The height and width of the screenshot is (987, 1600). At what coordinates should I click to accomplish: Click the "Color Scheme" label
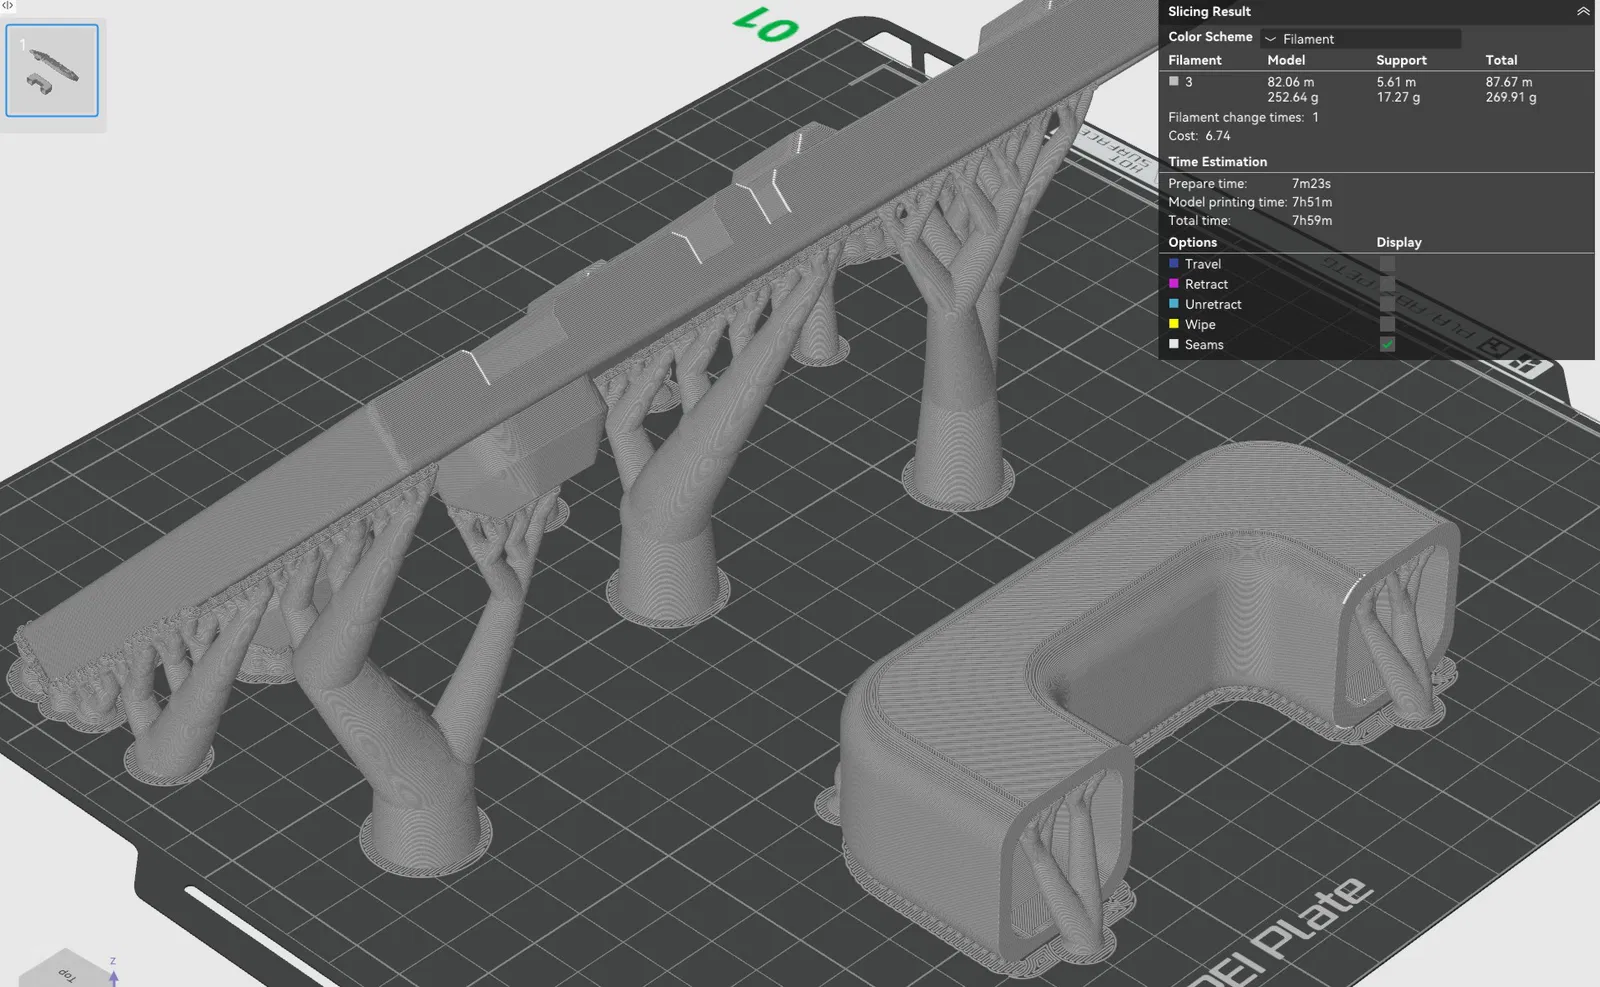tap(1210, 37)
